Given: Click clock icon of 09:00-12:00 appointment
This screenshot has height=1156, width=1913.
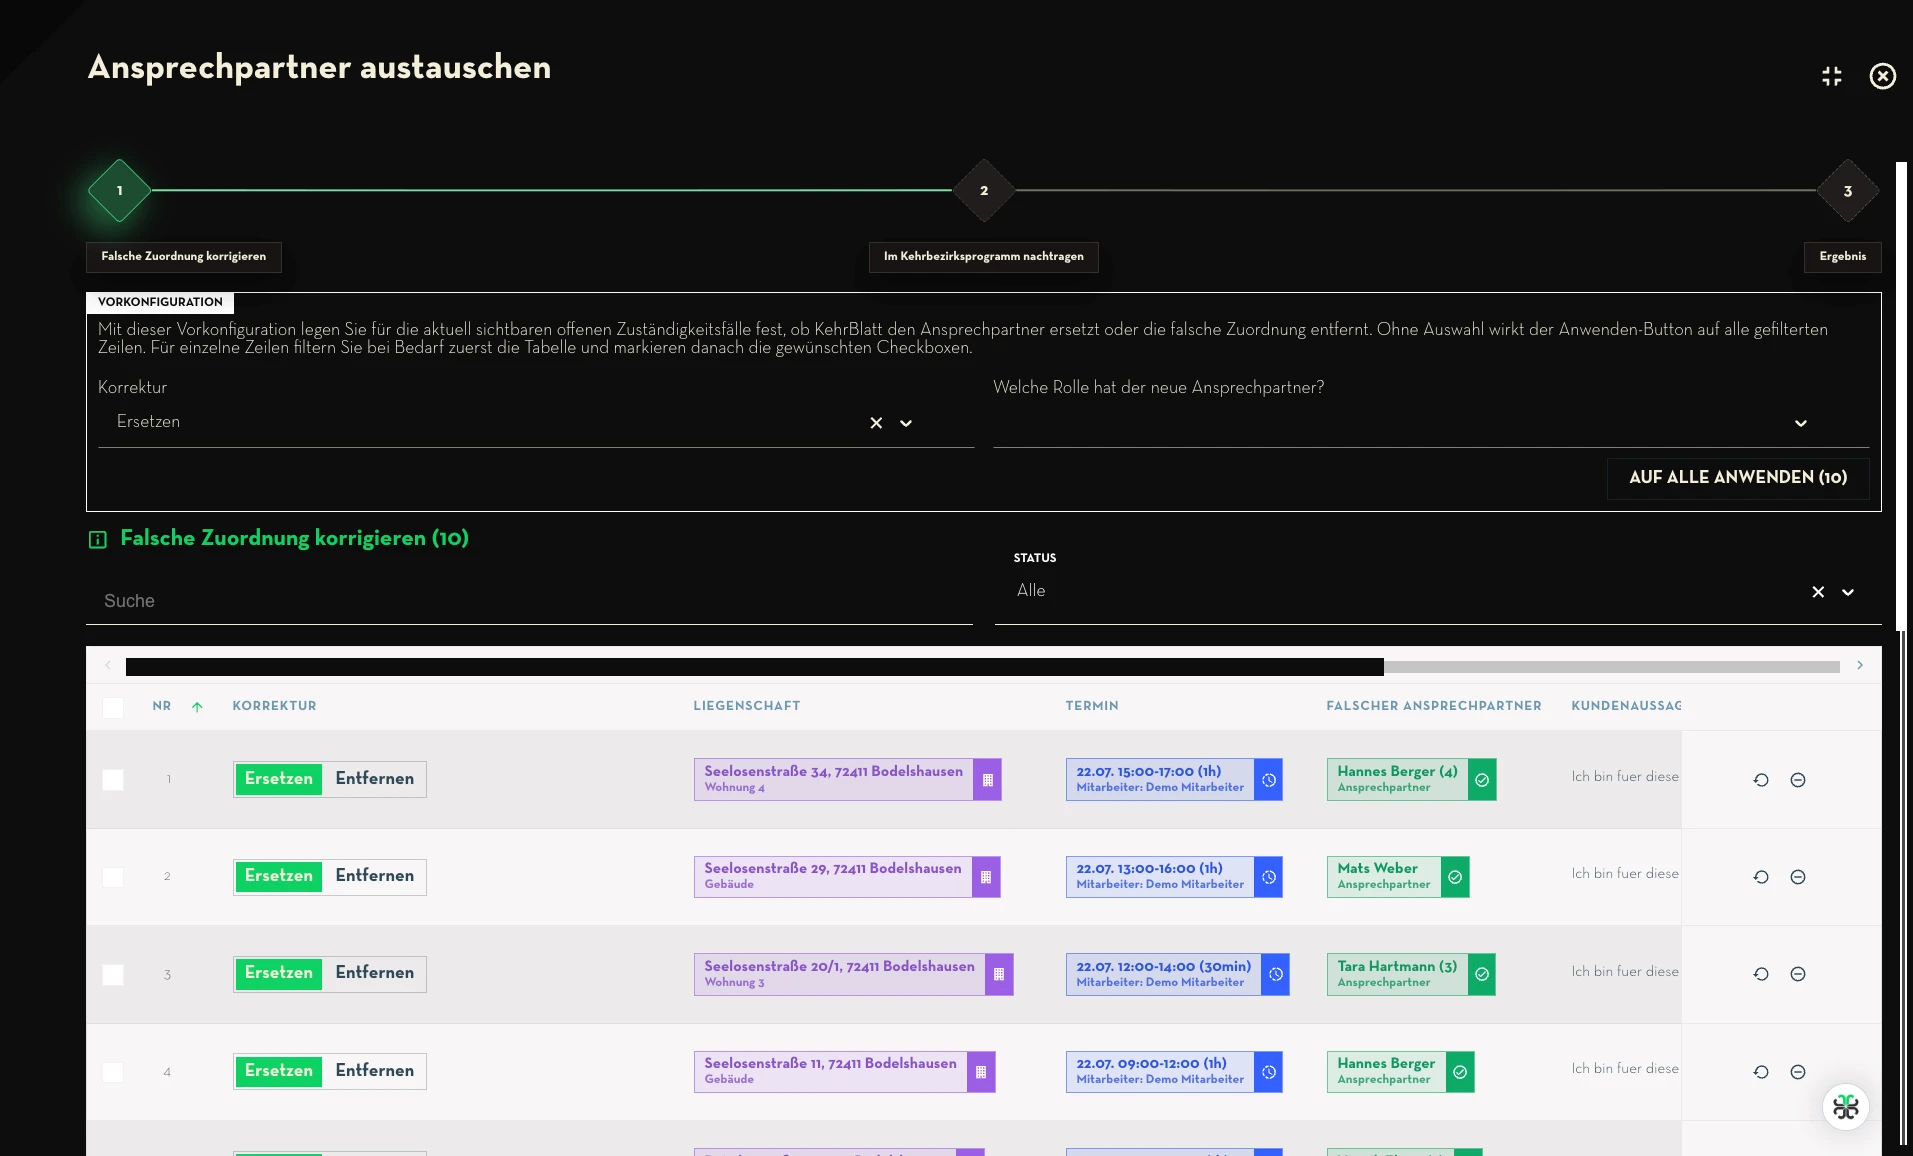Looking at the screenshot, I should 1268,1072.
